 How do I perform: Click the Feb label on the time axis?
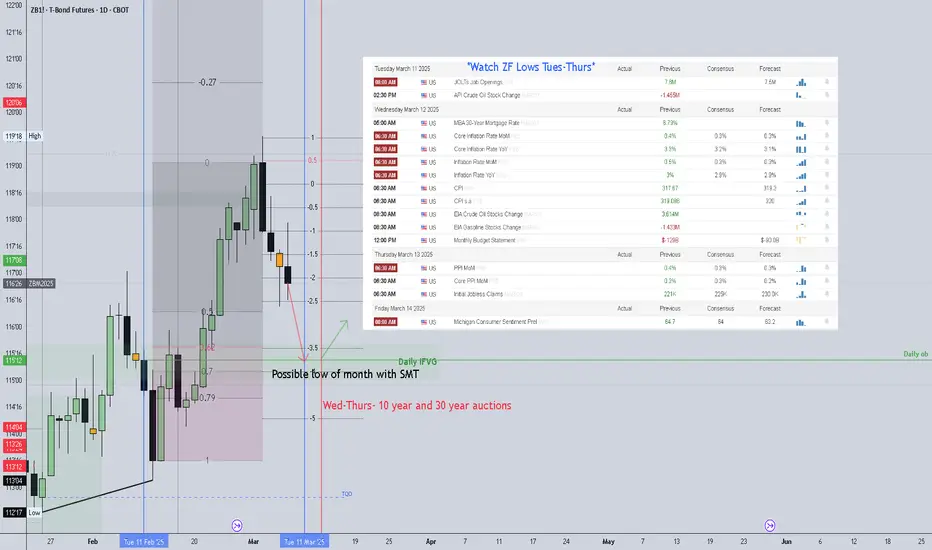(93, 542)
